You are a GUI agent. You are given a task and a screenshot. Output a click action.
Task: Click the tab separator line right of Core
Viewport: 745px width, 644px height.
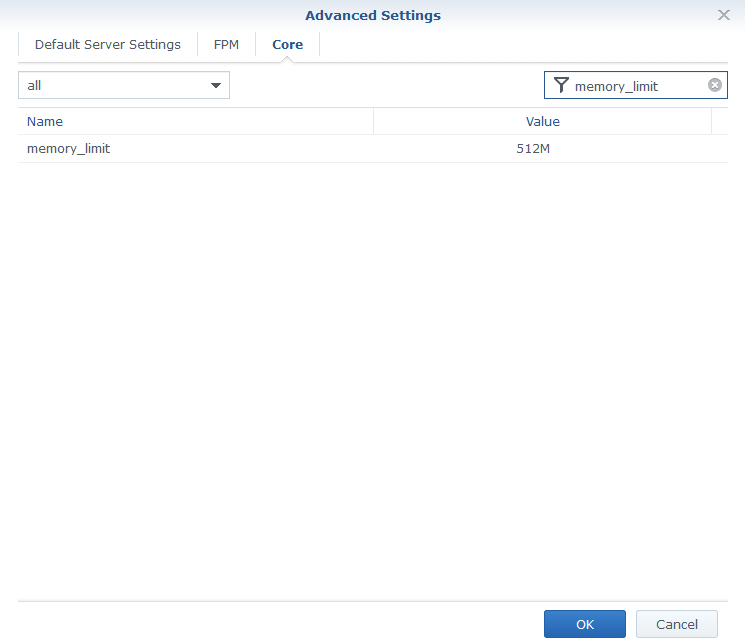(320, 45)
